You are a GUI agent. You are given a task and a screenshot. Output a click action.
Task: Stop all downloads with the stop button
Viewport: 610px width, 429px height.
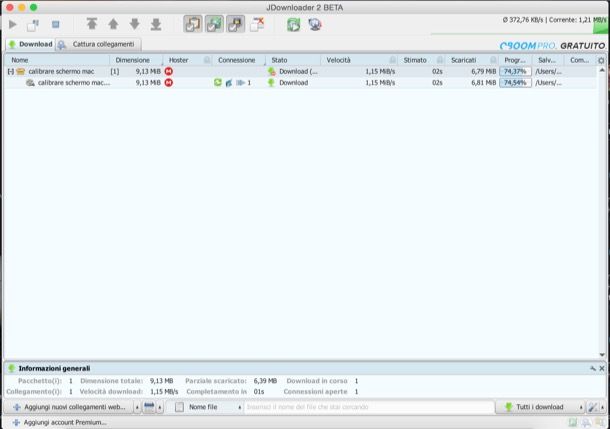[x=56, y=25]
